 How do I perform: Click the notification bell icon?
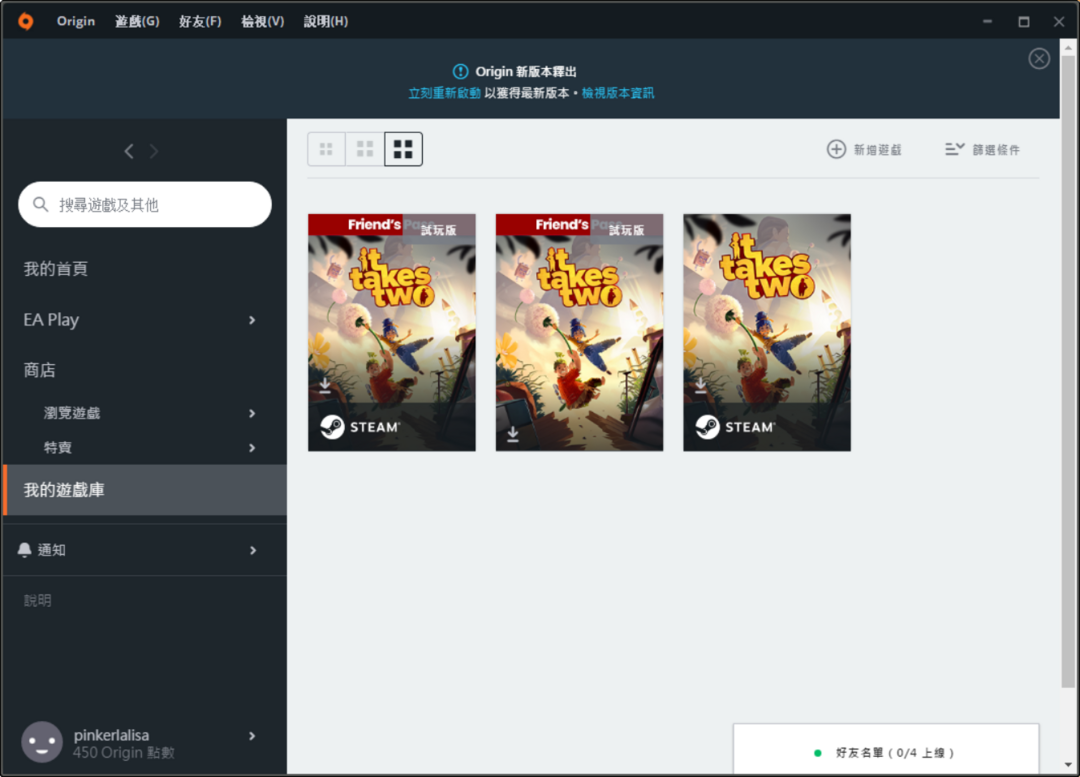point(25,550)
